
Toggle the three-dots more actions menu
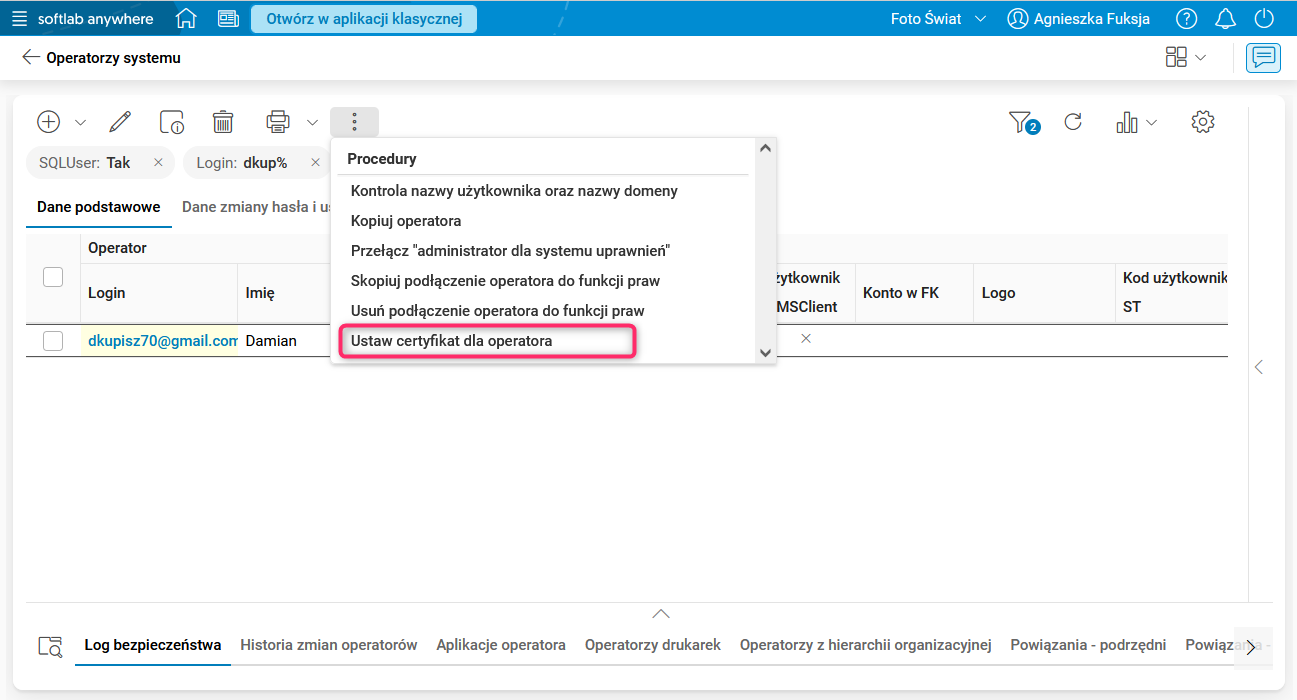355,122
